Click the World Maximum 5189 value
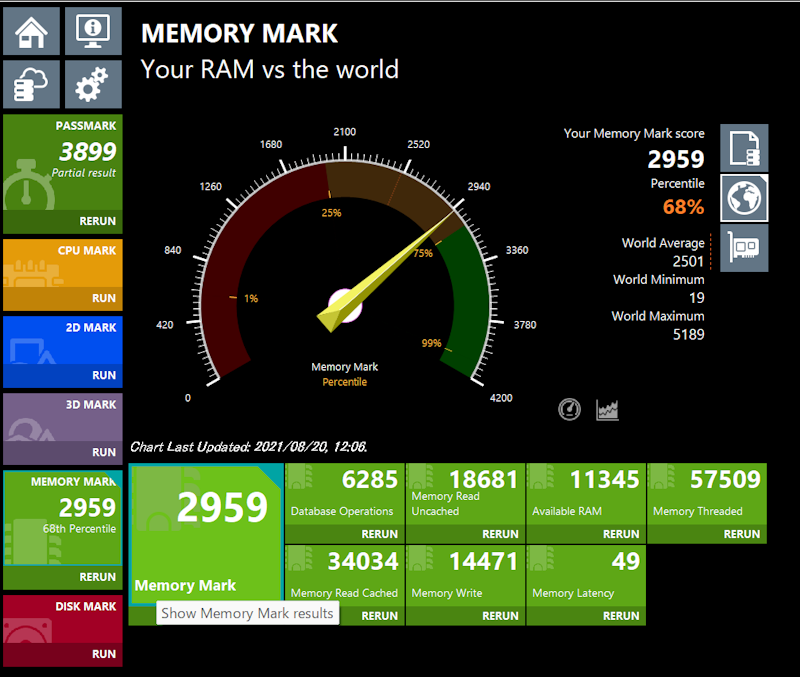This screenshot has width=800, height=677. (688, 334)
